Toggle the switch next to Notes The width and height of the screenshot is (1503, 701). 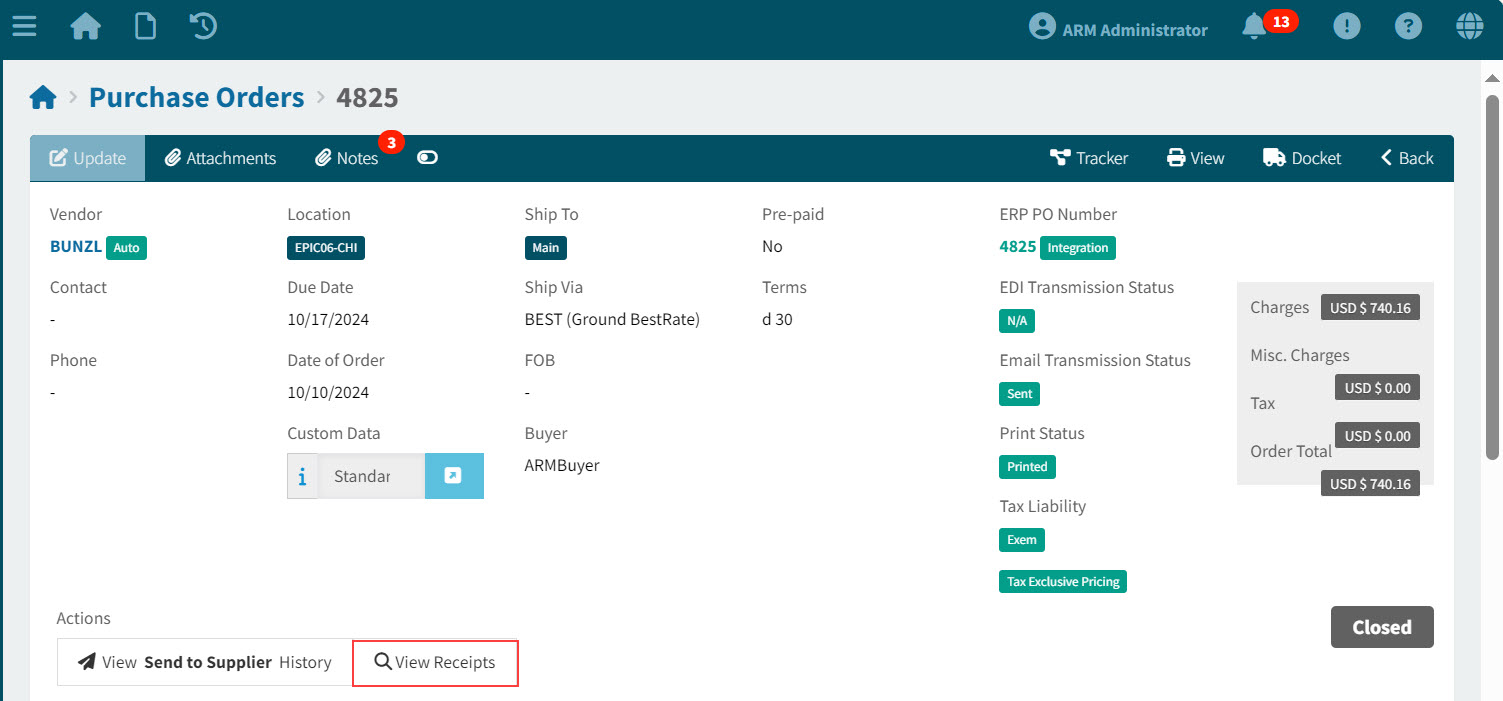427,158
